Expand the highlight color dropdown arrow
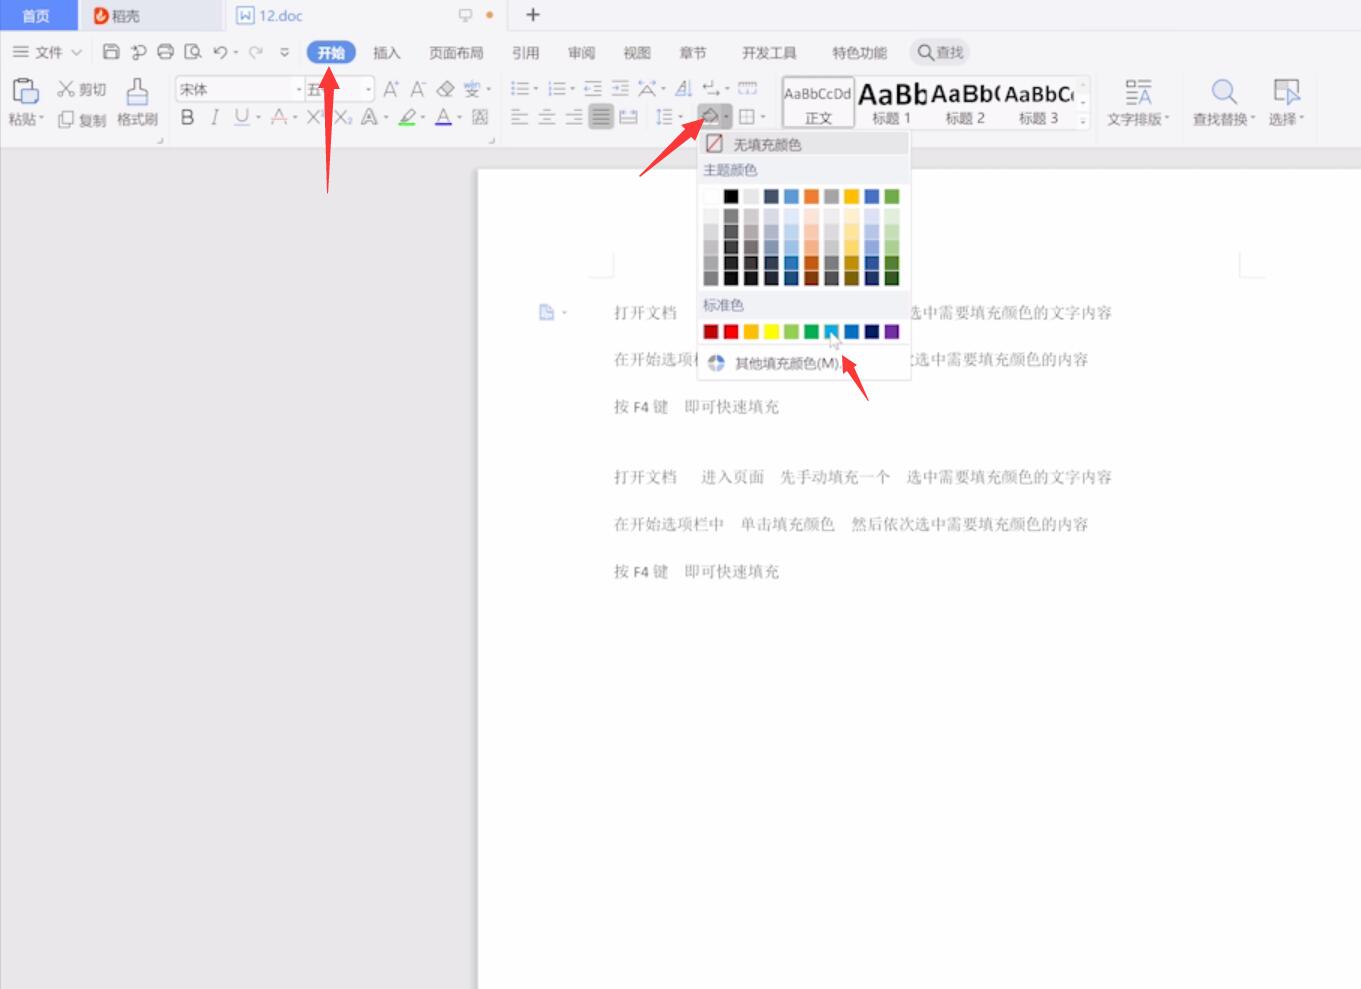1361x989 pixels. 422,117
